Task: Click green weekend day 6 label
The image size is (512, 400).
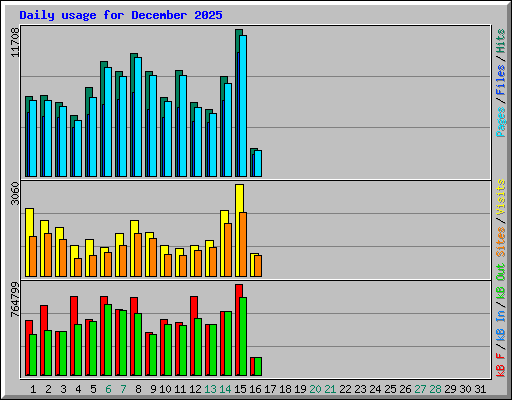Action: click(x=108, y=389)
